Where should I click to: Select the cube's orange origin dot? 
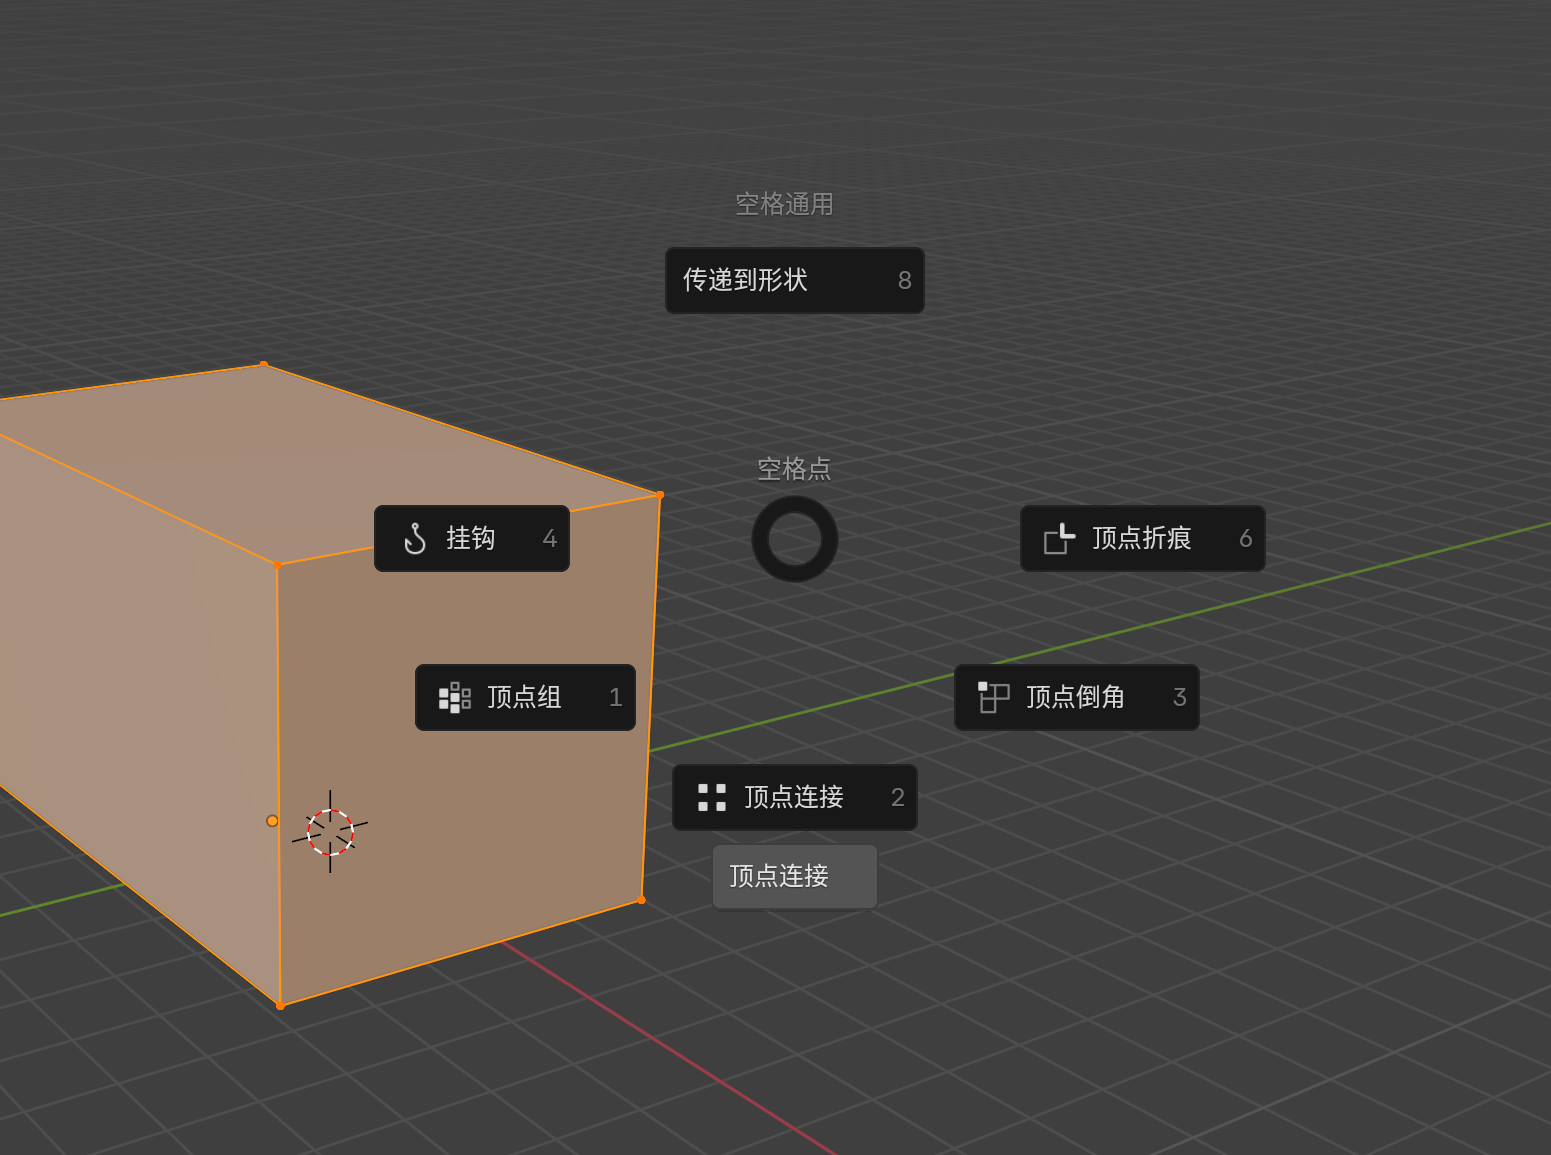272,821
